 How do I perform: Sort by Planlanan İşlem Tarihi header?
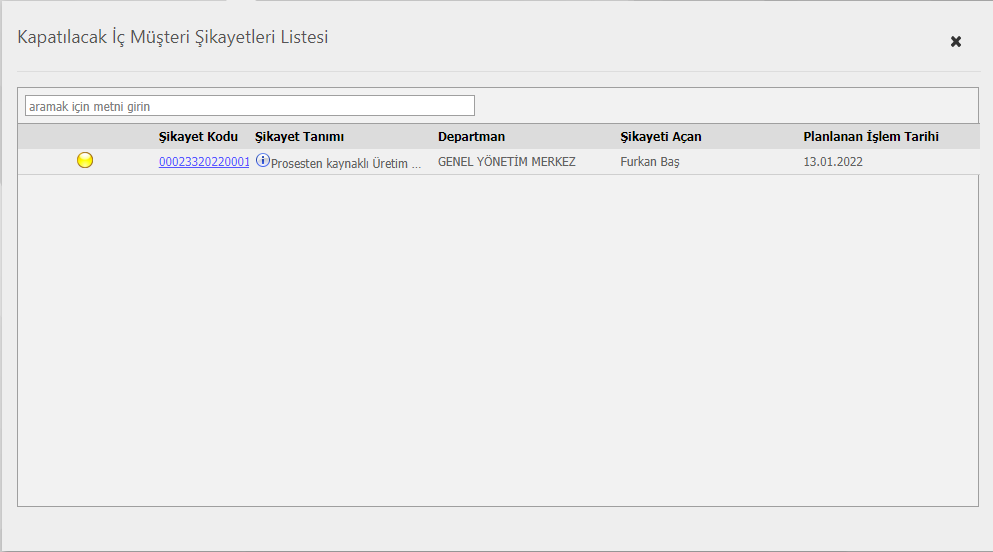871,137
